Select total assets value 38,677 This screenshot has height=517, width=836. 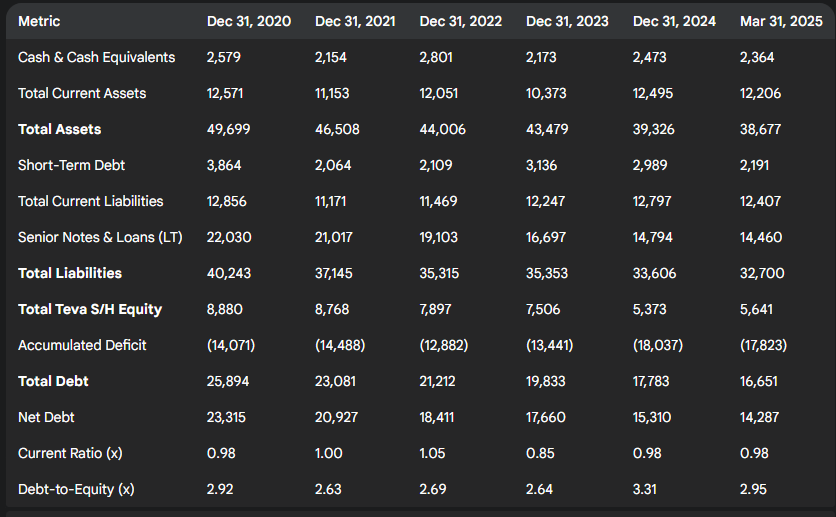coord(760,129)
